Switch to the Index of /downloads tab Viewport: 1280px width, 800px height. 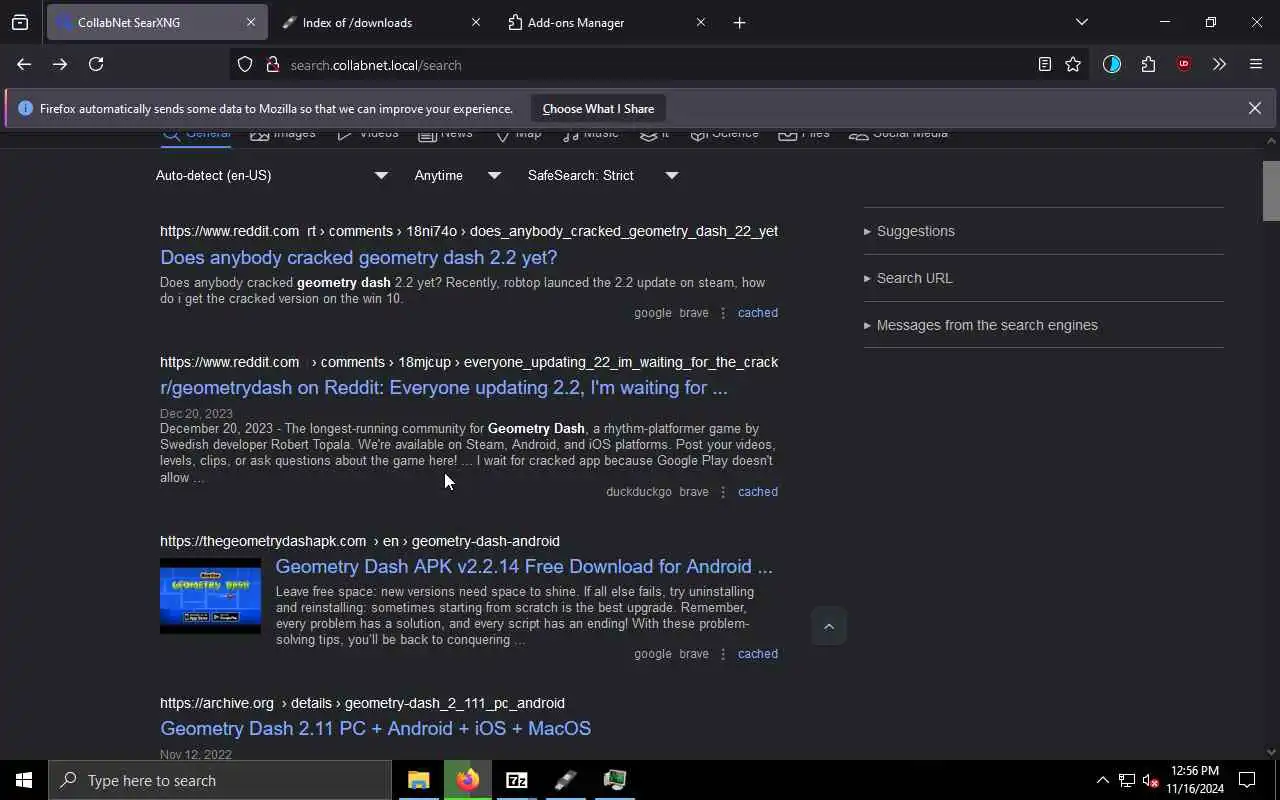pyautogui.click(x=380, y=22)
